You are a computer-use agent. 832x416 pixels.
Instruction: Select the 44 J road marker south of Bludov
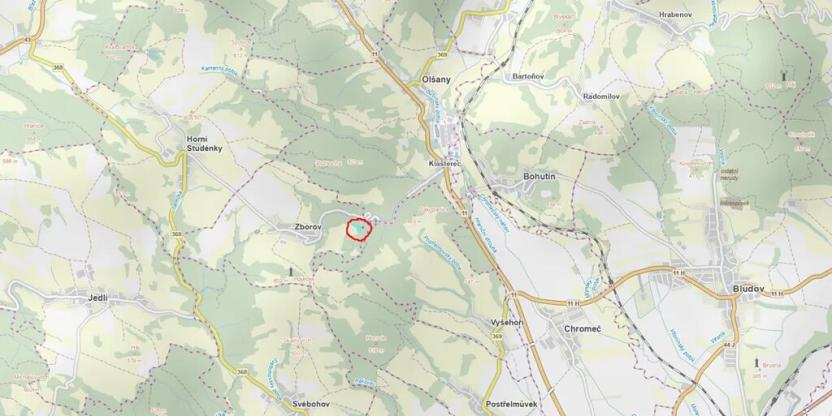pyautogui.click(x=730, y=345)
